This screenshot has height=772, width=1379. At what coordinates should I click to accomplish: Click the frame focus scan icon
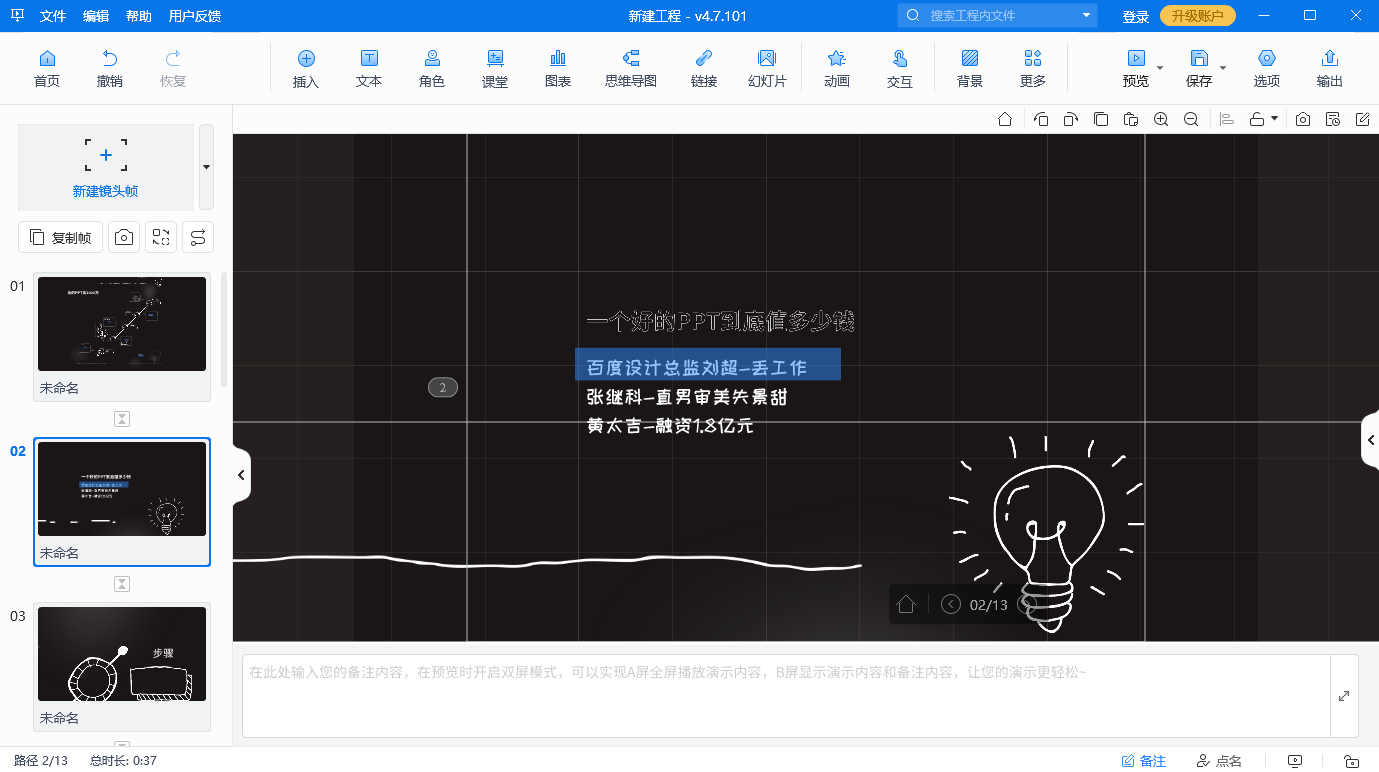coord(161,237)
